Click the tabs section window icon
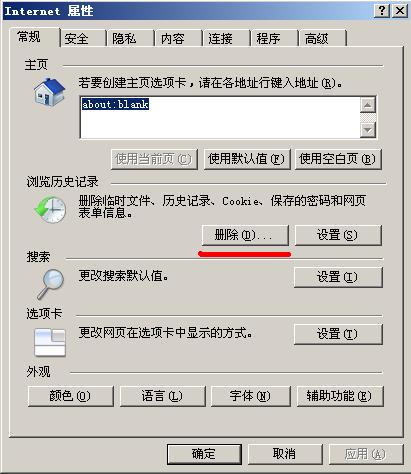 point(50,342)
